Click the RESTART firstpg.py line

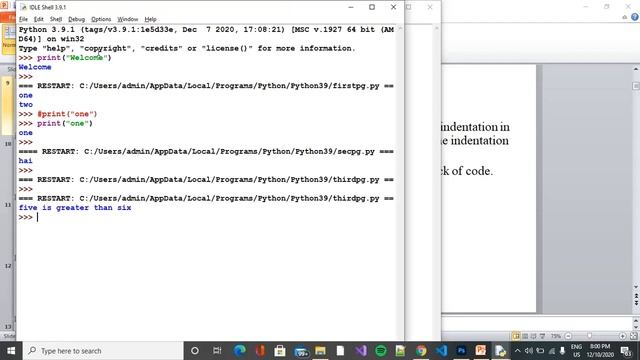click(x=206, y=86)
